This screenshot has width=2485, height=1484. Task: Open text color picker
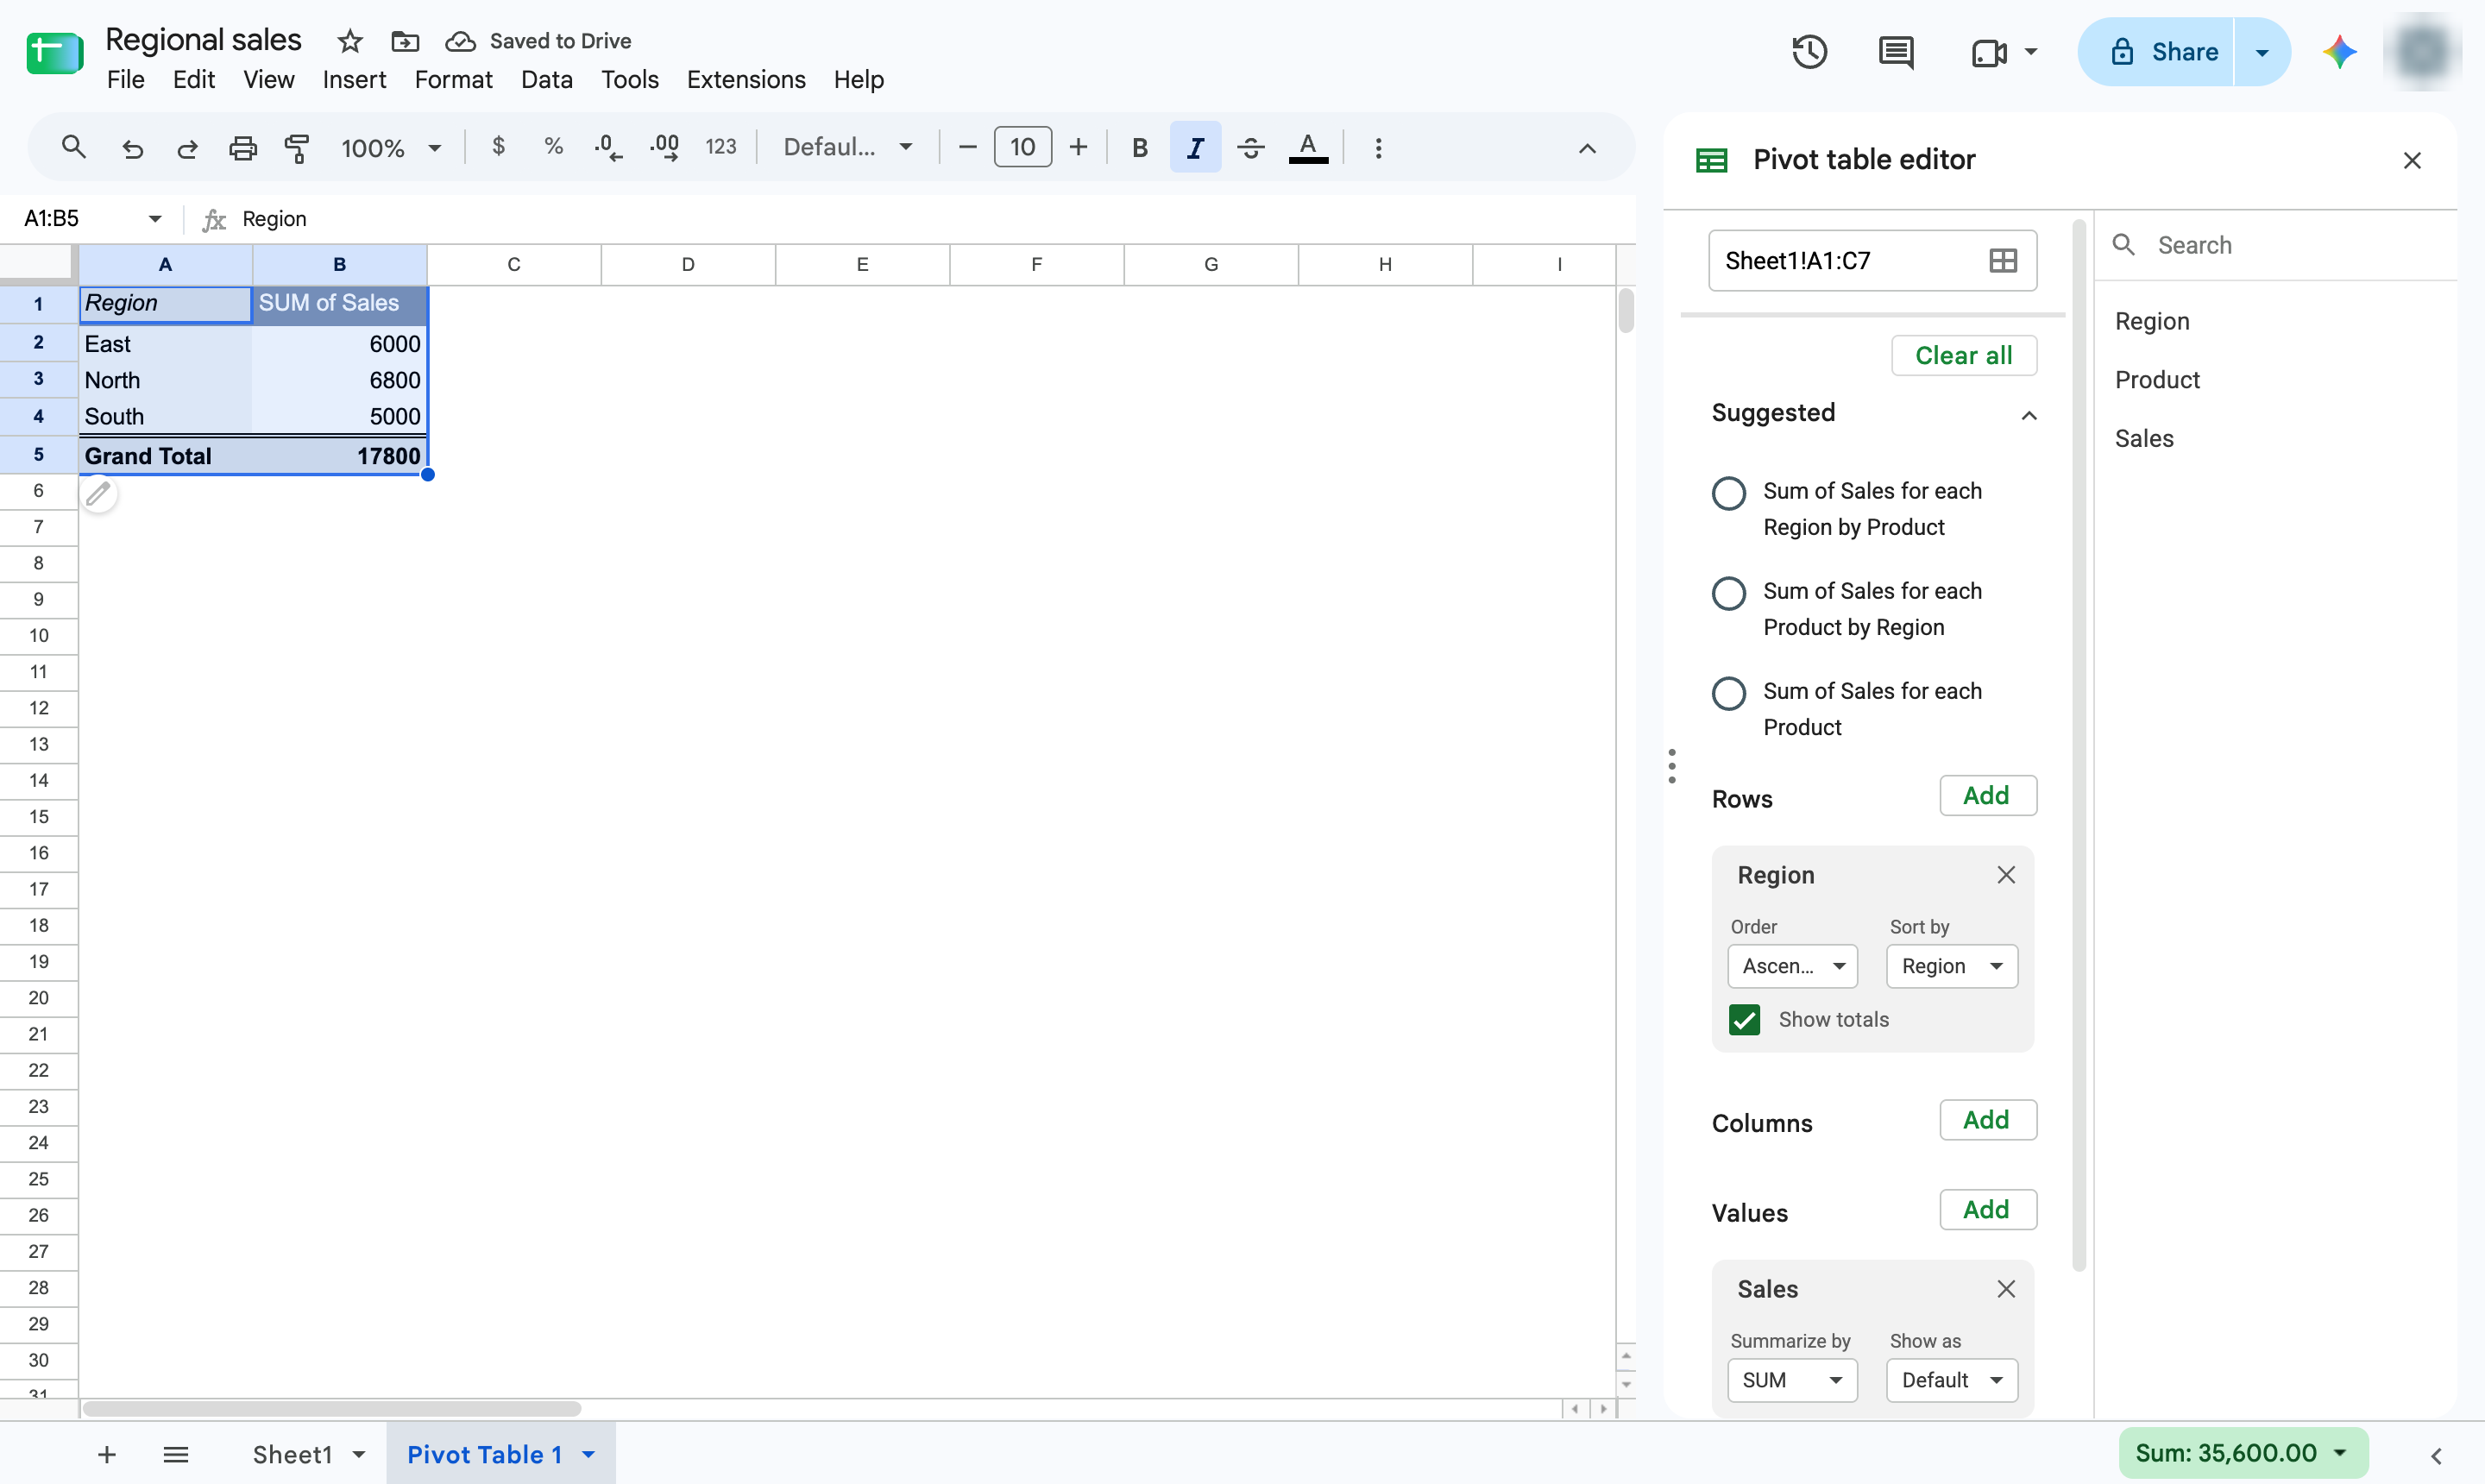tap(1308, 148)
